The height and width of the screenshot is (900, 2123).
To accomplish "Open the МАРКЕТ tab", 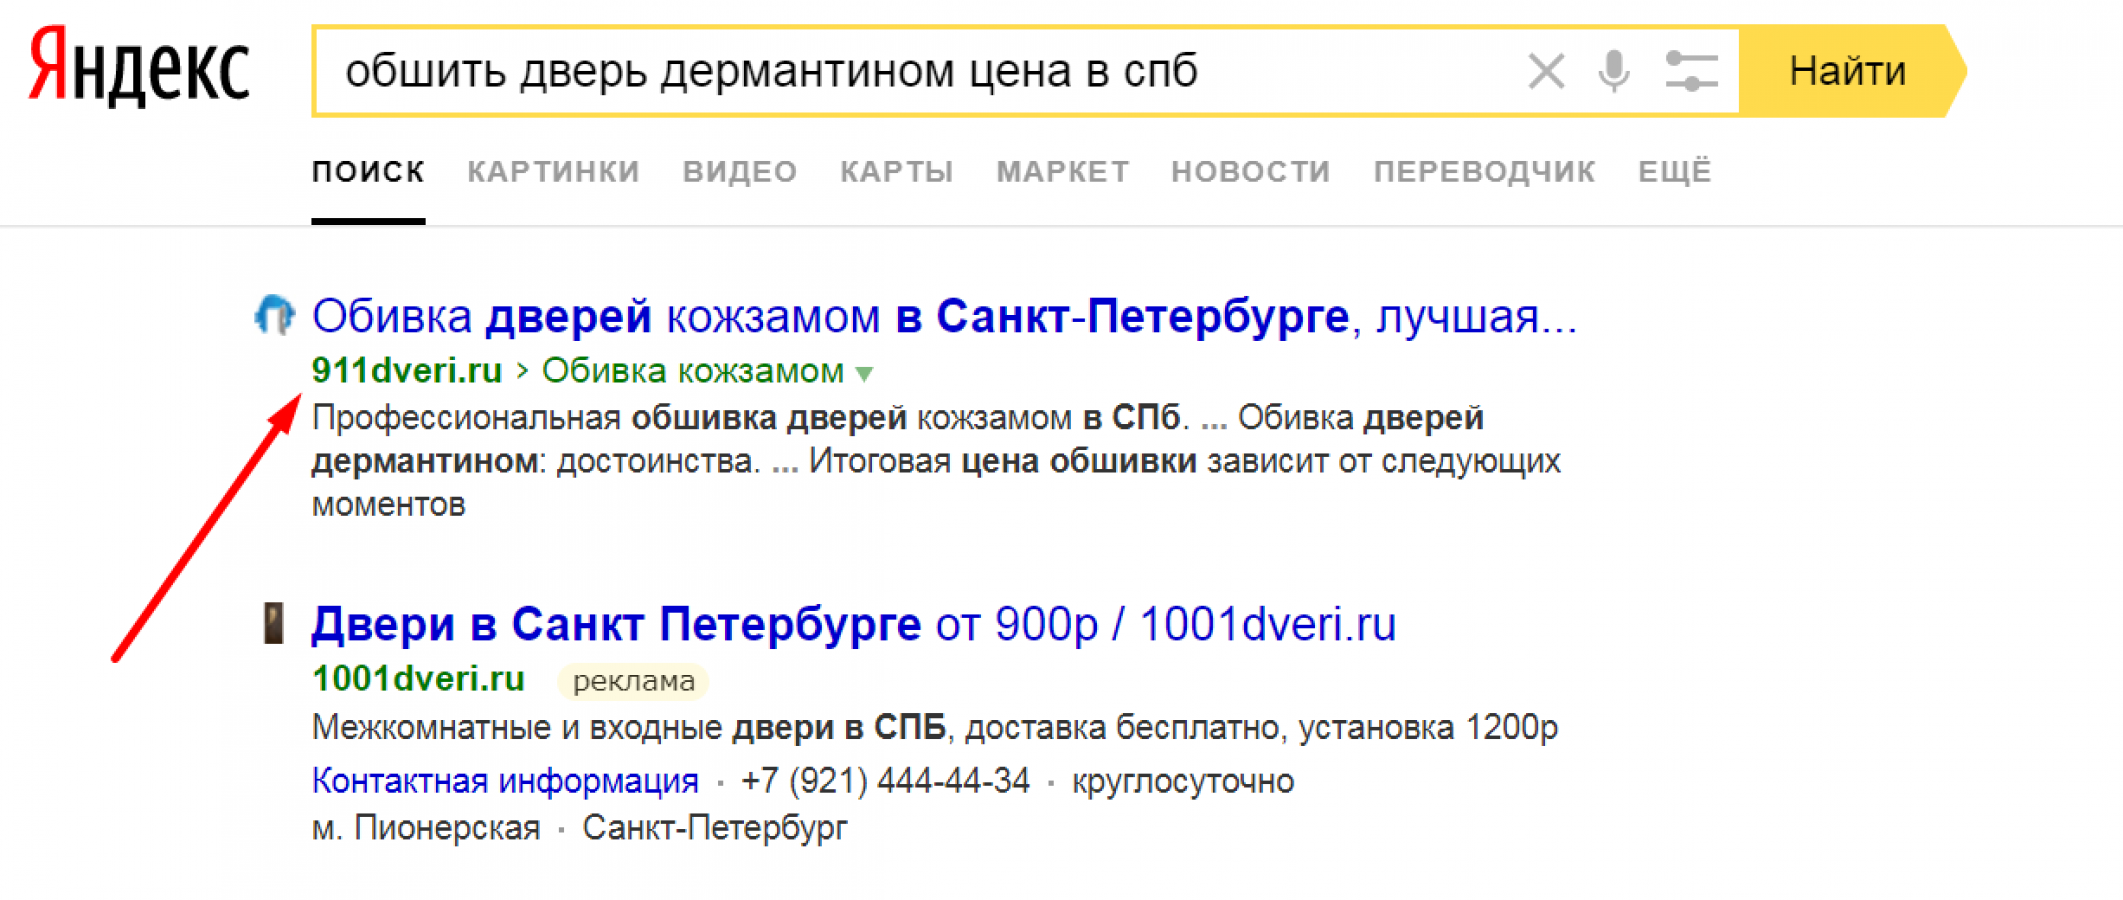I will [1063, 172].
